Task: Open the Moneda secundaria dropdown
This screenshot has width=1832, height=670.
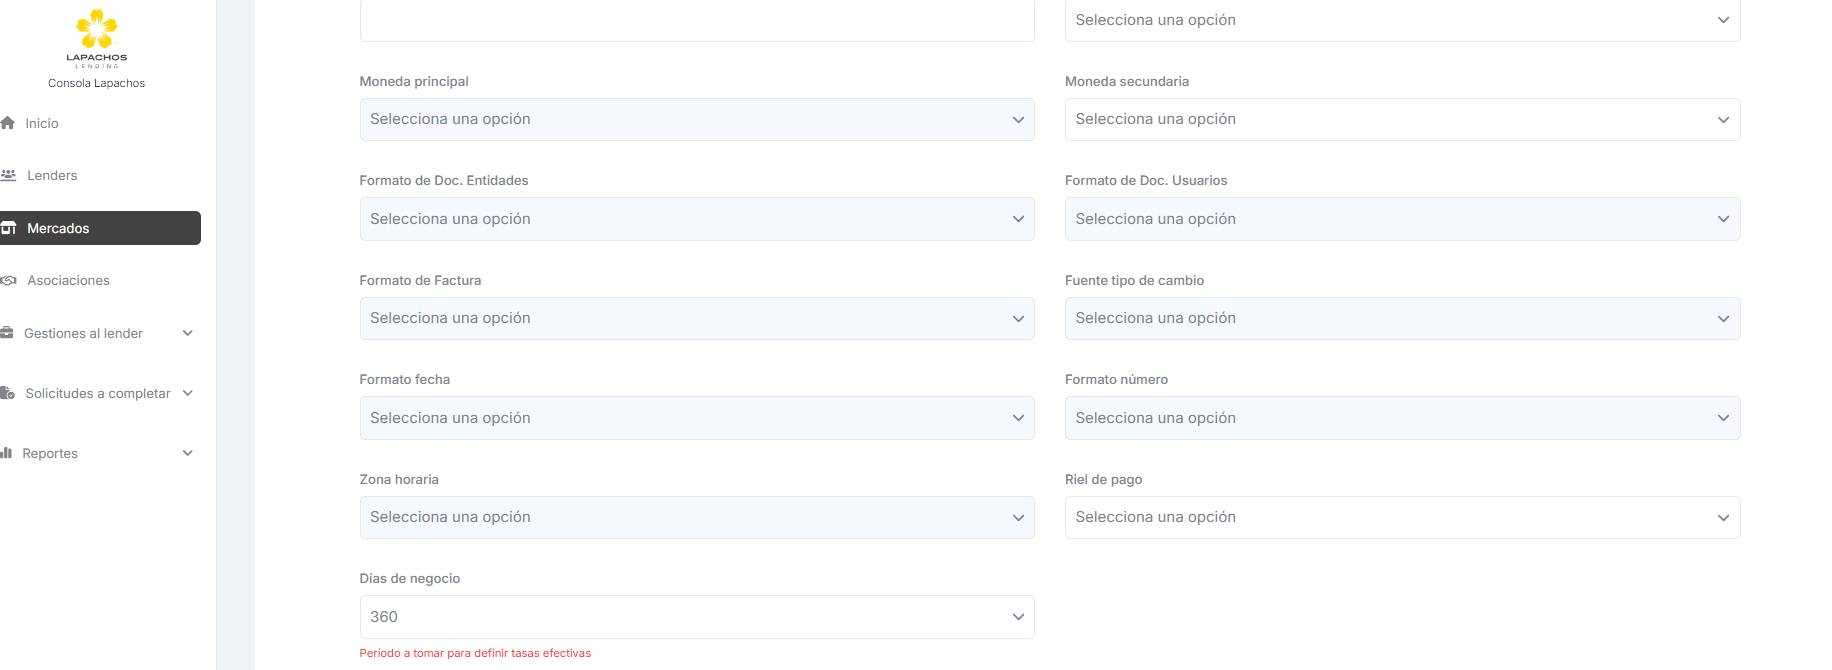Action: (x=1401, y=119)
